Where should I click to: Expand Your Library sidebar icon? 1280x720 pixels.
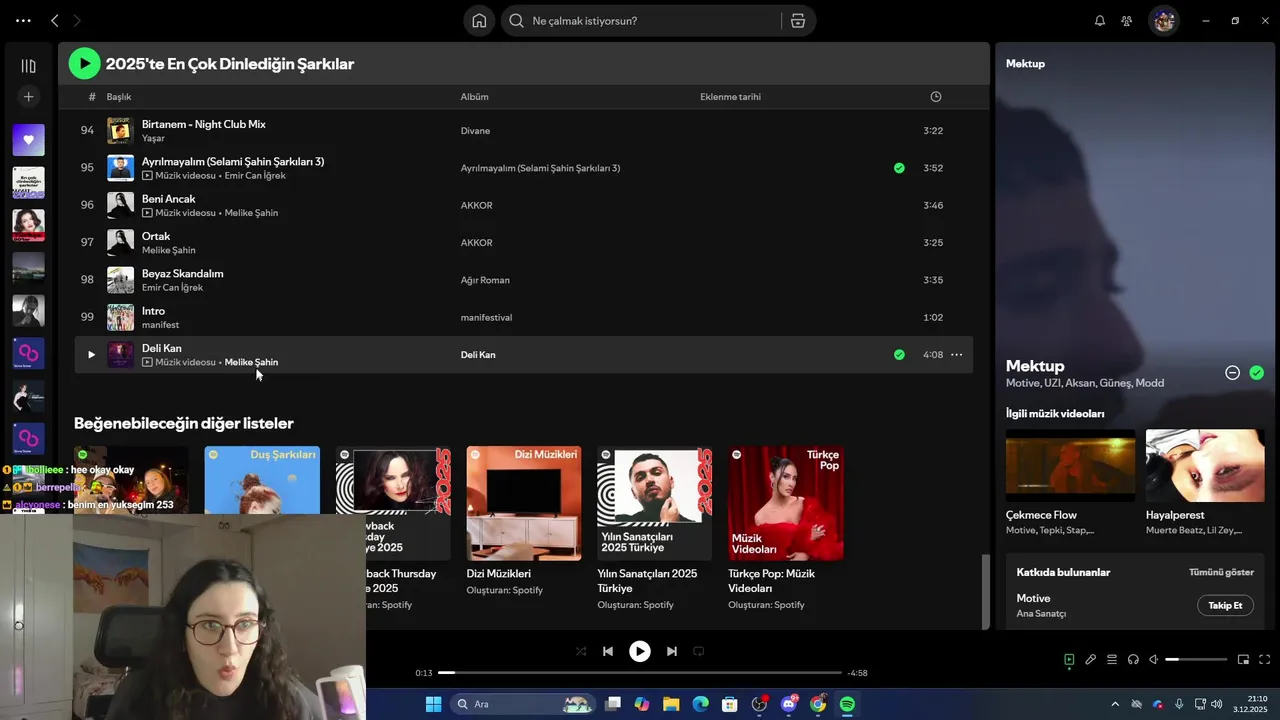point(28,66)
